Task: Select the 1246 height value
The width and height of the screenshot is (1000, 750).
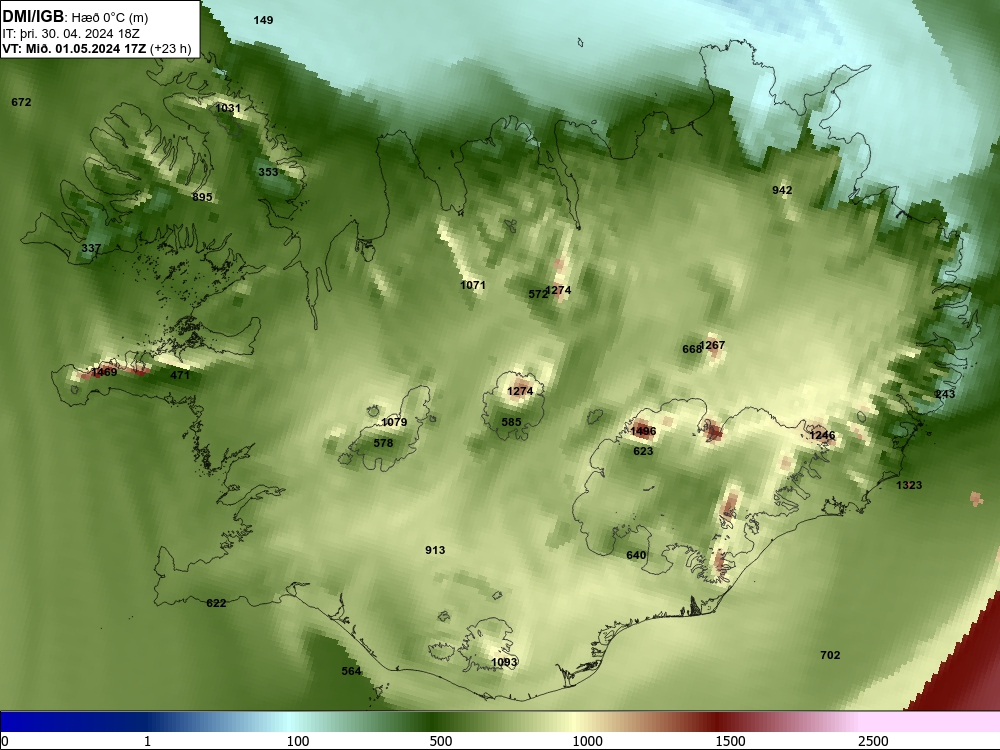Action: tap(822, 436)
